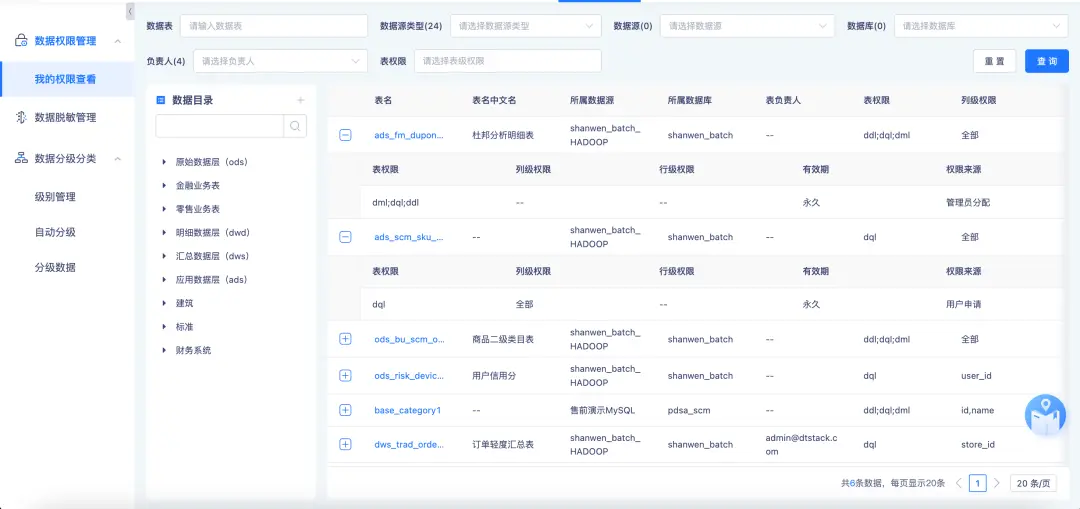Screen dimensions: 1080x509
Task: Expand the dws_trad_orde row
Action: click(345, 444)
